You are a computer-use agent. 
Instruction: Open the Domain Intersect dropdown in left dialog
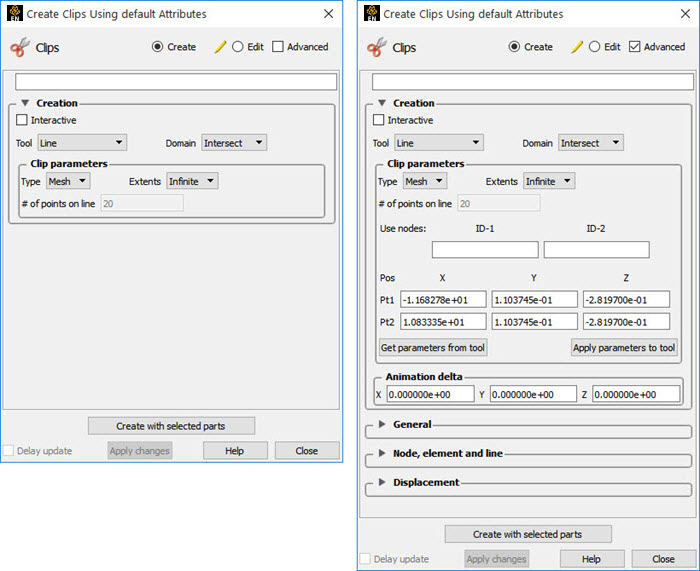pos(234,143)
